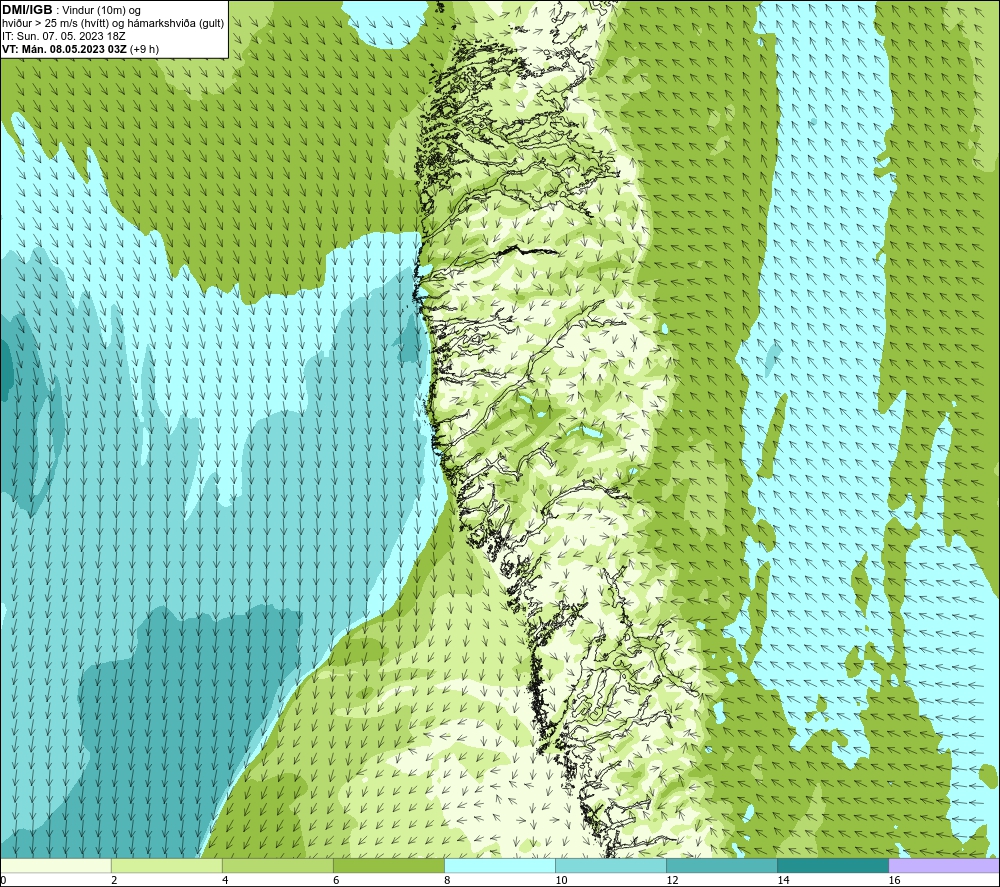
Task: Select the 4–6 m/s green swatch
Action: [x=278, y=865]
